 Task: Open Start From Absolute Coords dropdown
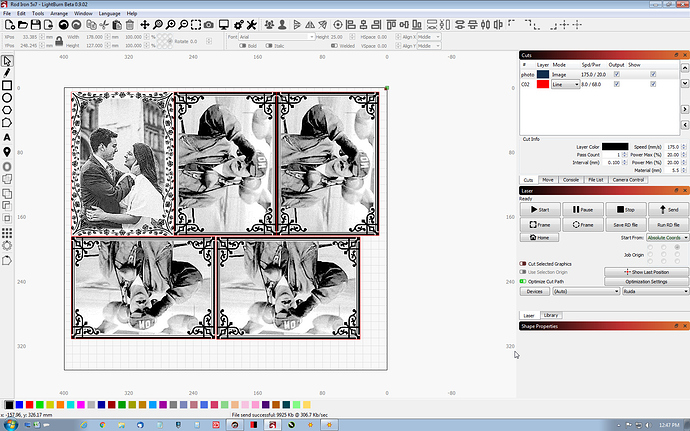click(x=668, y=238)
